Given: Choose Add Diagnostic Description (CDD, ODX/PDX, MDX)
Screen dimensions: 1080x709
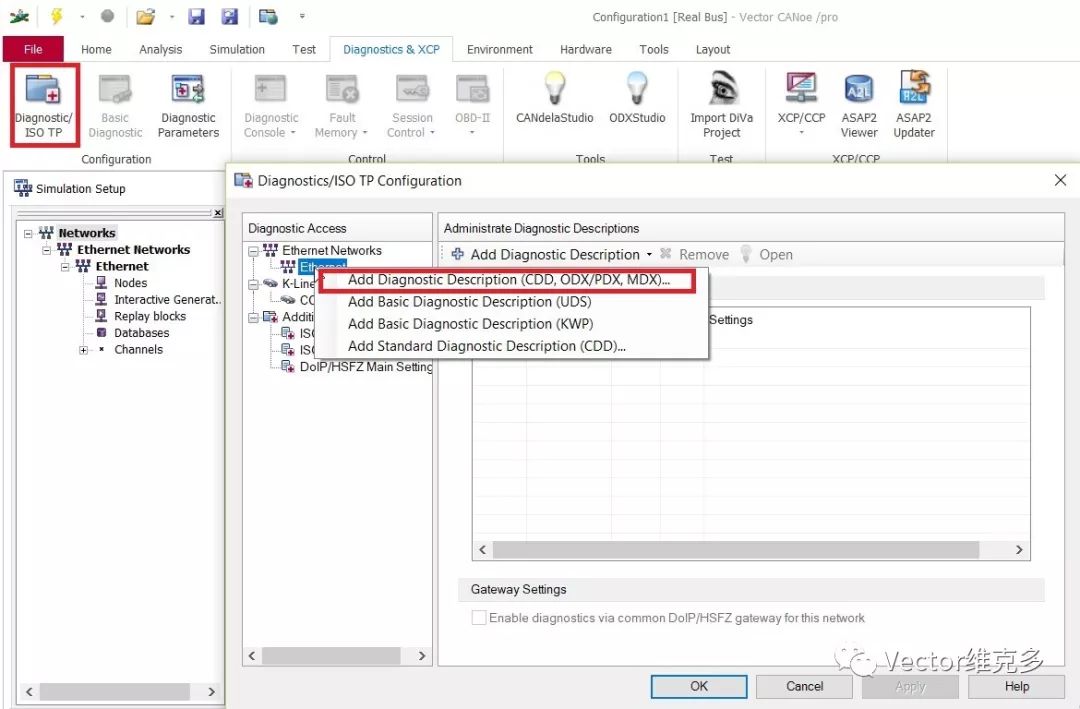Looking at the screenshot, I should 508,280.
